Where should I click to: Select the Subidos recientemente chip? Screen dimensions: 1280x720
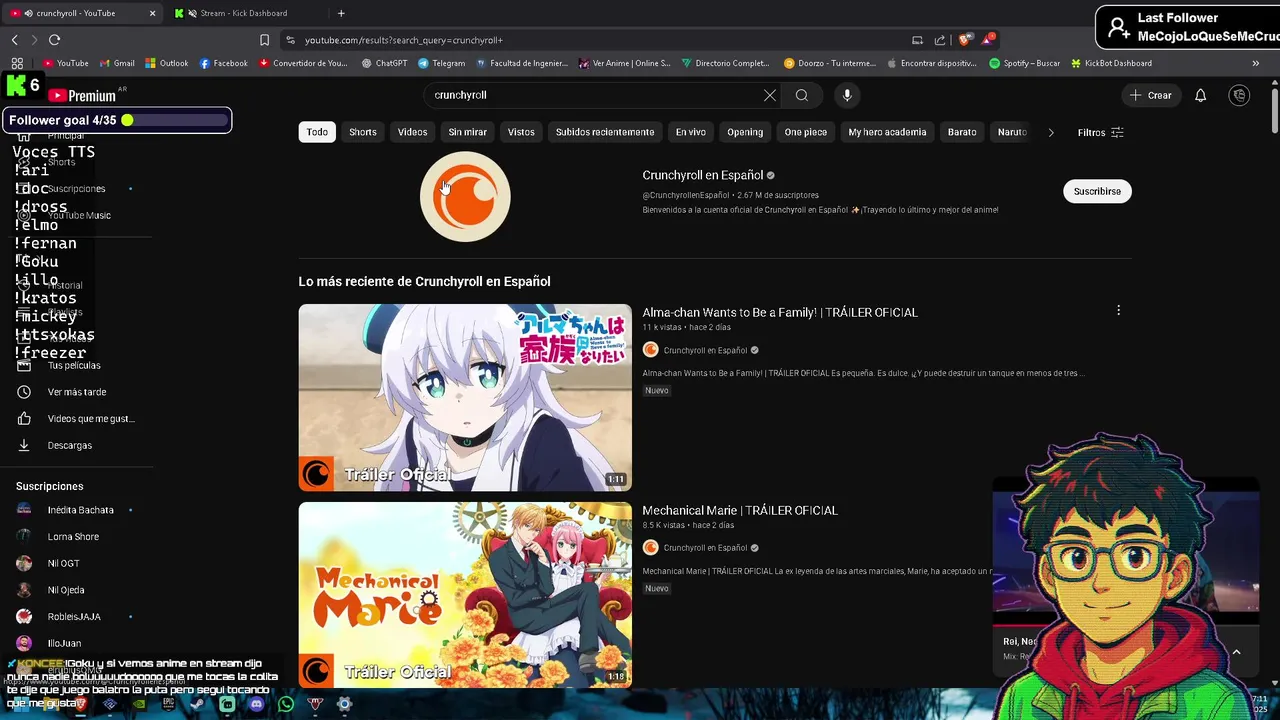(605, 132)
